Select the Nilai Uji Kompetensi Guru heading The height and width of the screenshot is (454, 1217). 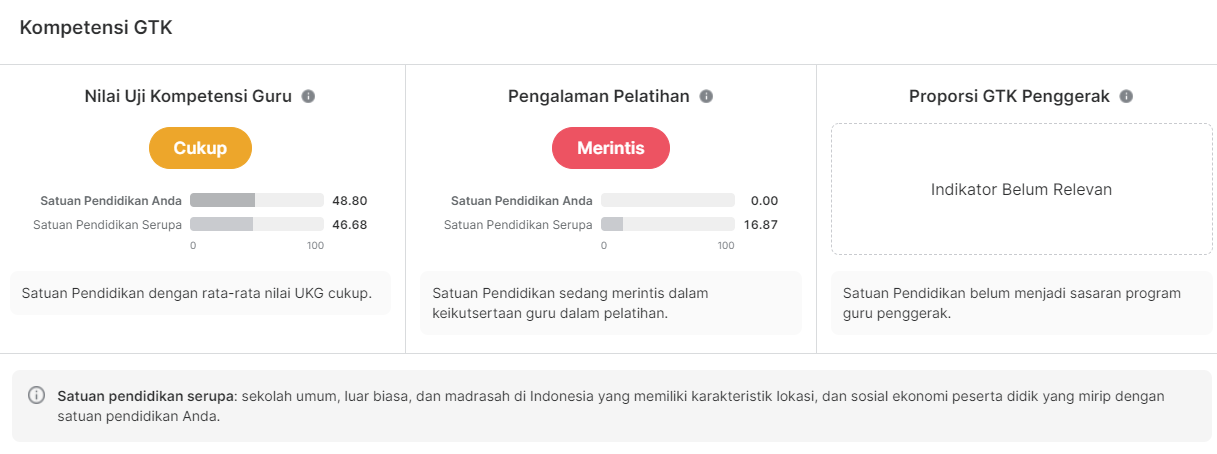click(x=188, y=97)
